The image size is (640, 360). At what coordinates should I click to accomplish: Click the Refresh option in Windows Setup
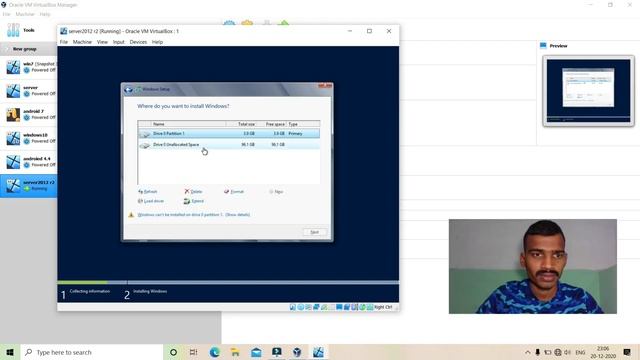[x=148, y=191]
